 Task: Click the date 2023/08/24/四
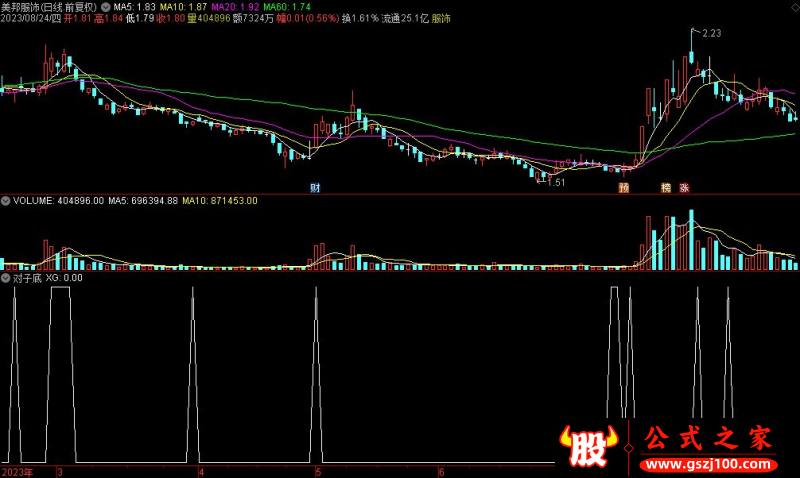click(x=31, y=18)
